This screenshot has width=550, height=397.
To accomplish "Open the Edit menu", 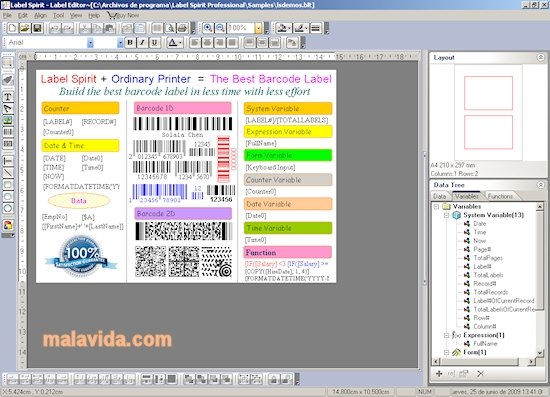I will coord(23,15).
